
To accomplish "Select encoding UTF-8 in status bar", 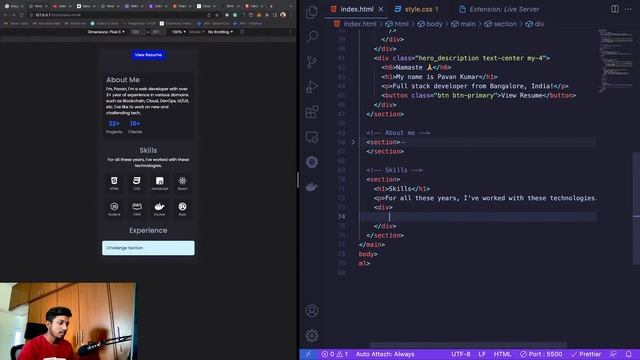I will (460, 354).
